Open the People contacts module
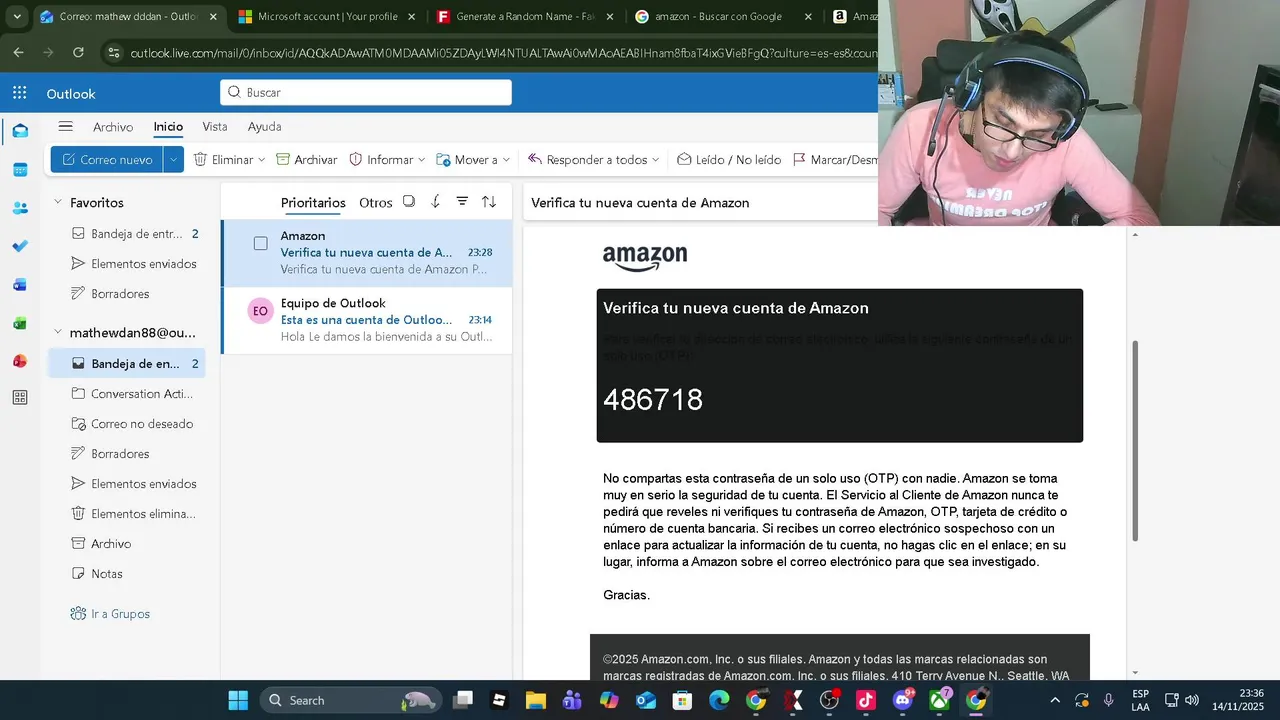 tap(20, 208)
